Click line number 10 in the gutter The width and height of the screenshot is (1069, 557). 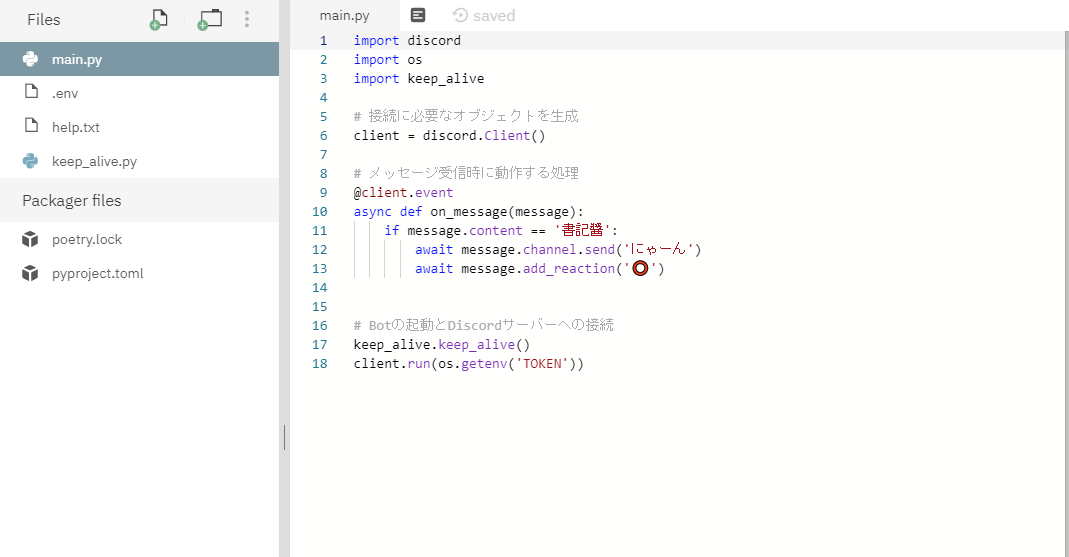(x=320, y=211)
